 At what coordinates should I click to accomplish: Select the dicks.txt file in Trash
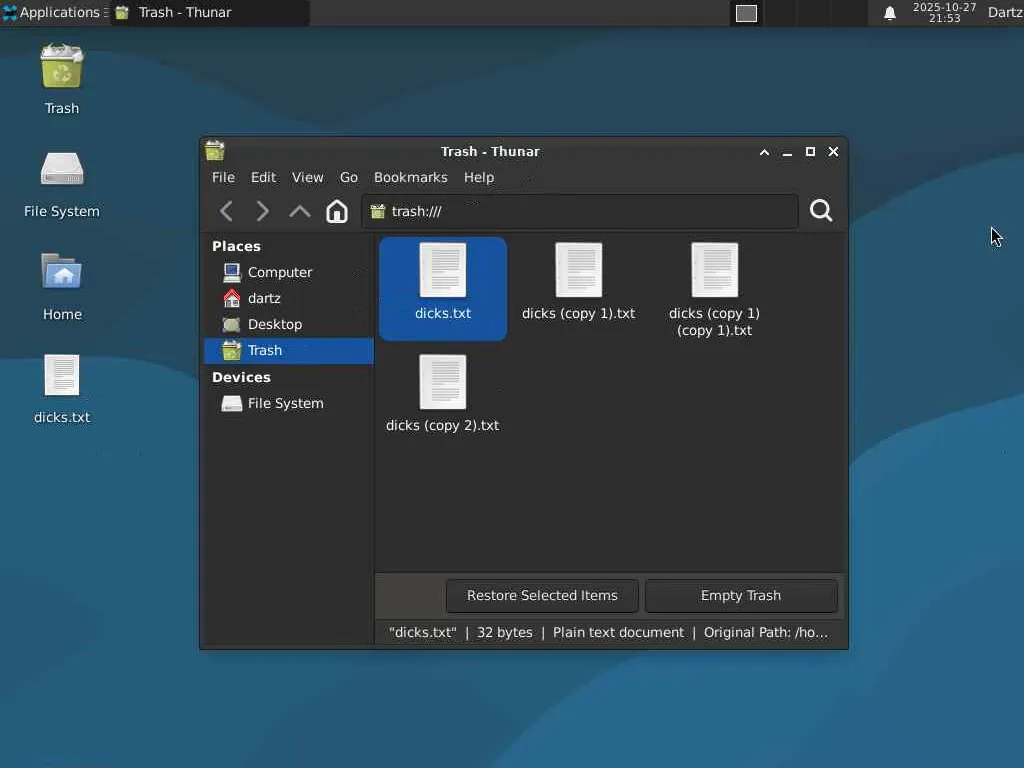click(443, 288)
